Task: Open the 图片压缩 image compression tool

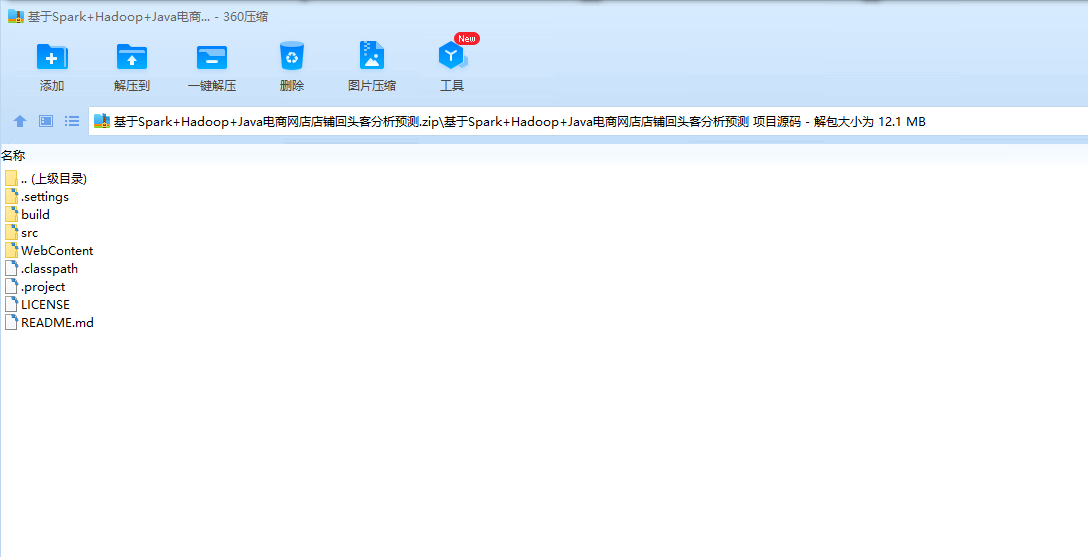Action: [x=372, y=55]
